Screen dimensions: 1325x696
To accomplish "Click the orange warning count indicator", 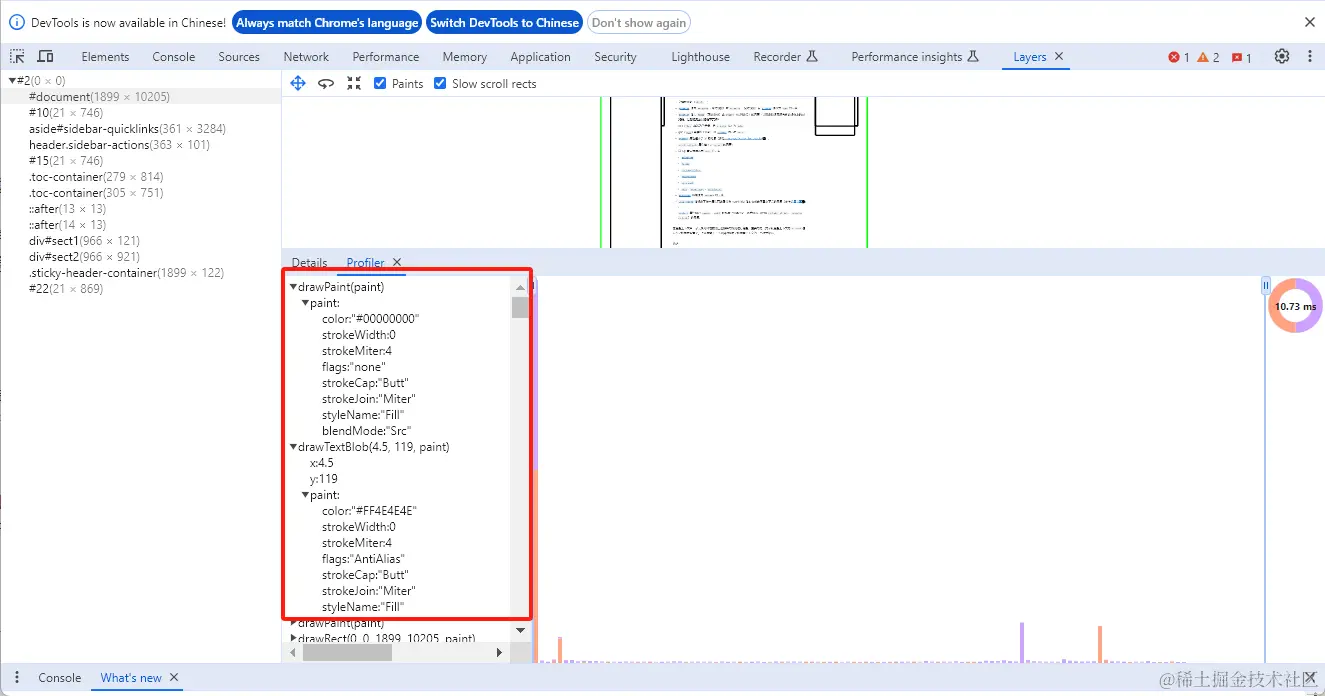I will point(1208,57).
